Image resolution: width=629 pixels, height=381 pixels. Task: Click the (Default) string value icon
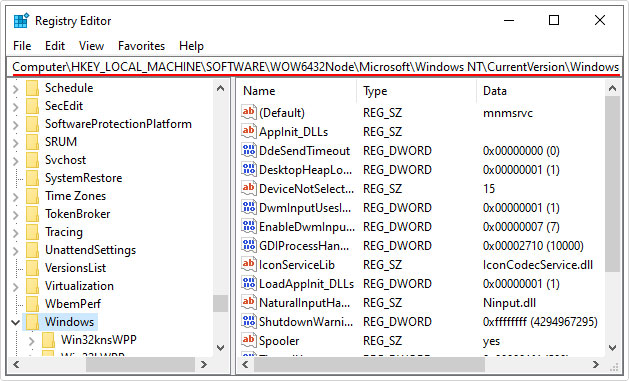(x=249, y=112)
